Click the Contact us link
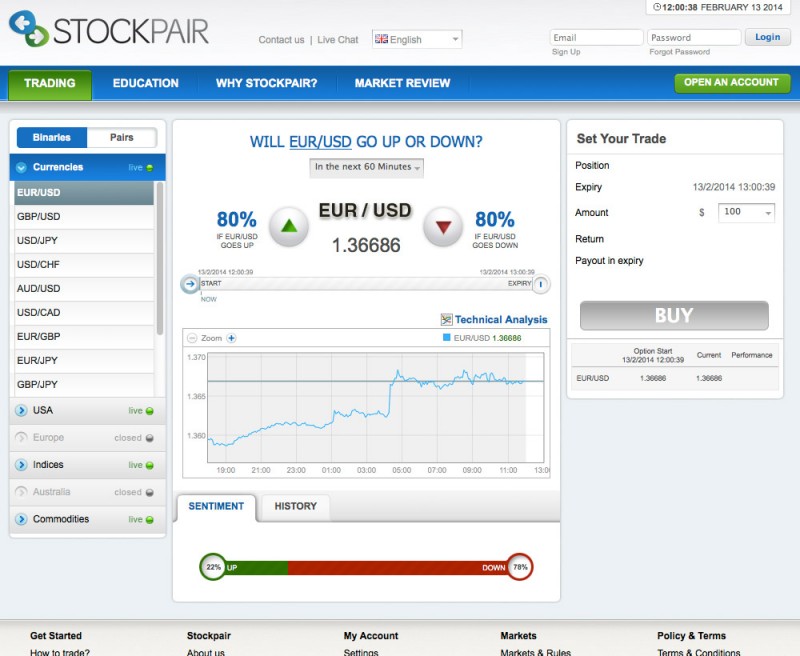Viewport: 800px width, 656px height. pyautogui.click(x=281, y=40)
